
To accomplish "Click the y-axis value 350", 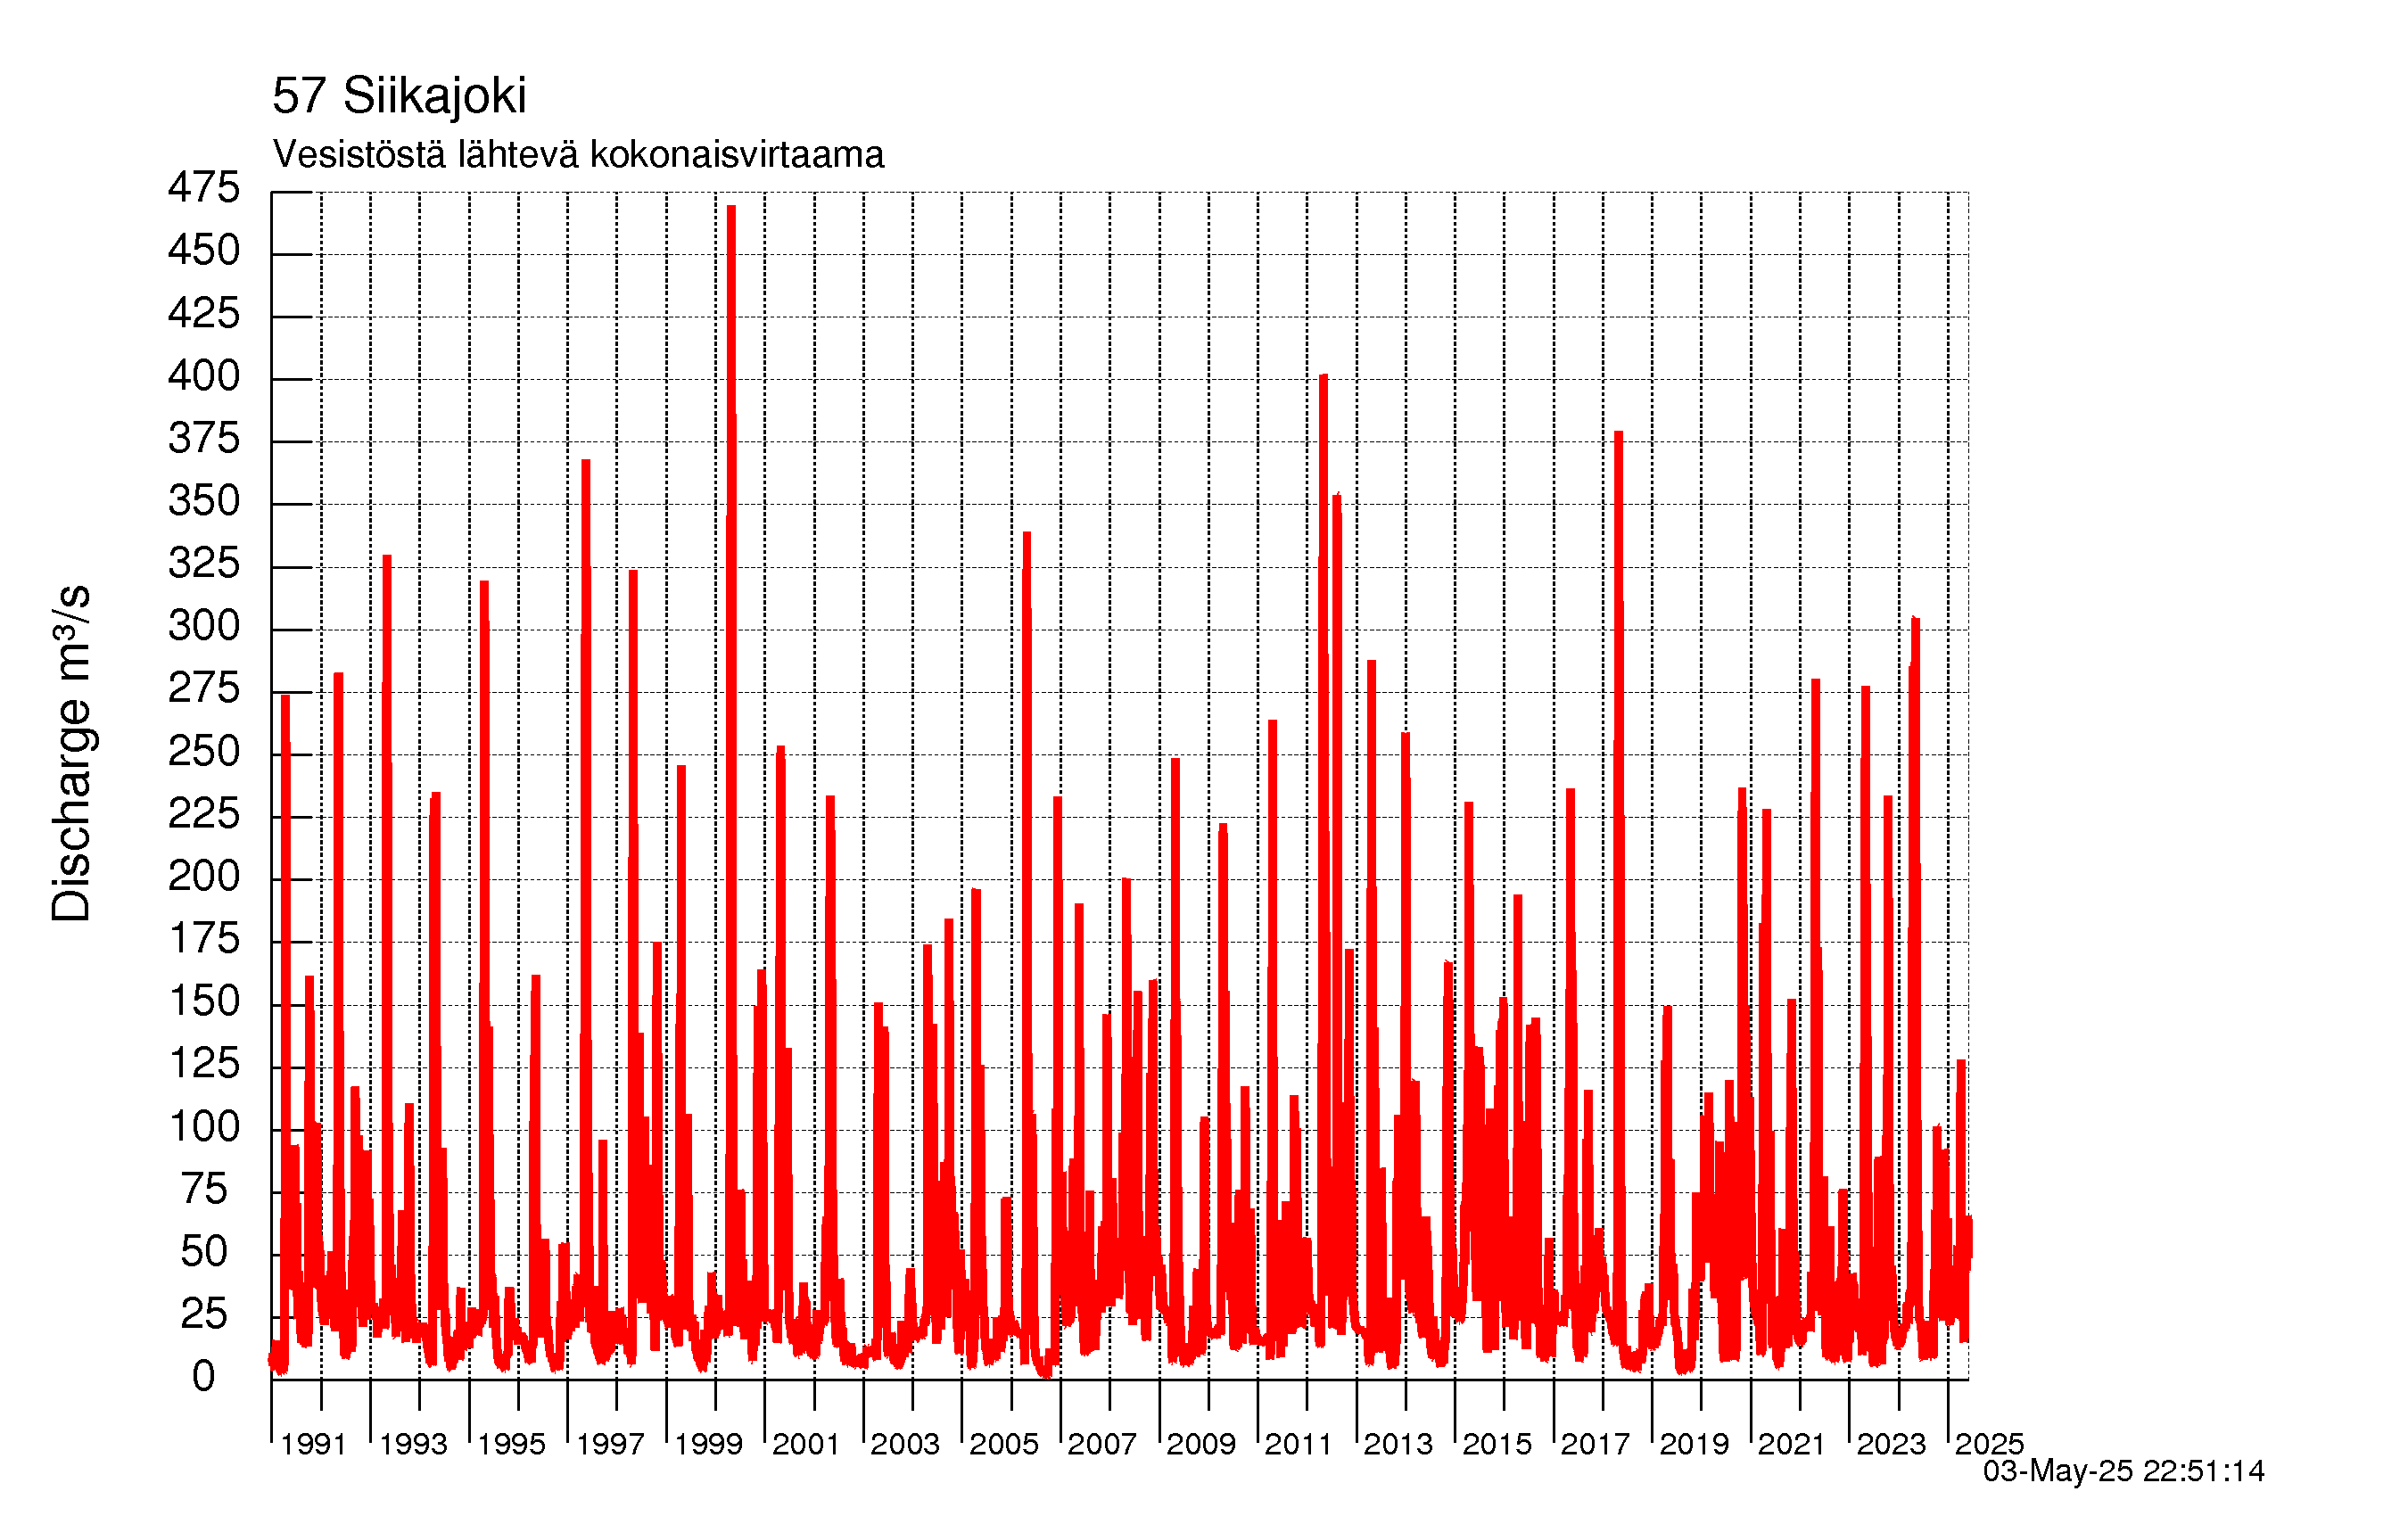I will [x=204, y=501].
